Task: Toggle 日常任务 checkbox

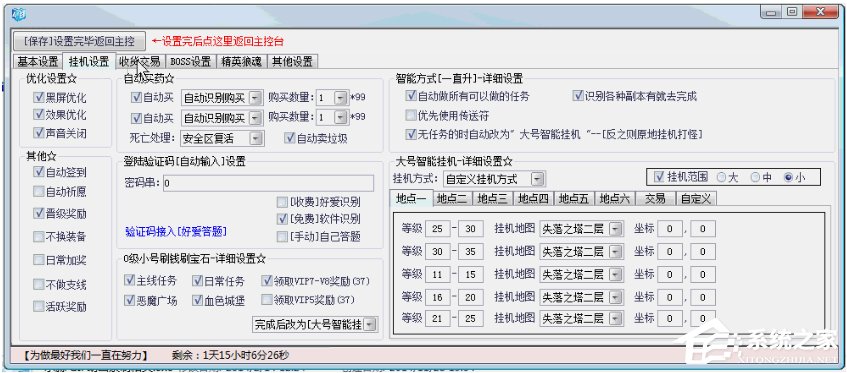Action: pyautogui.click(x=218, y=281)
